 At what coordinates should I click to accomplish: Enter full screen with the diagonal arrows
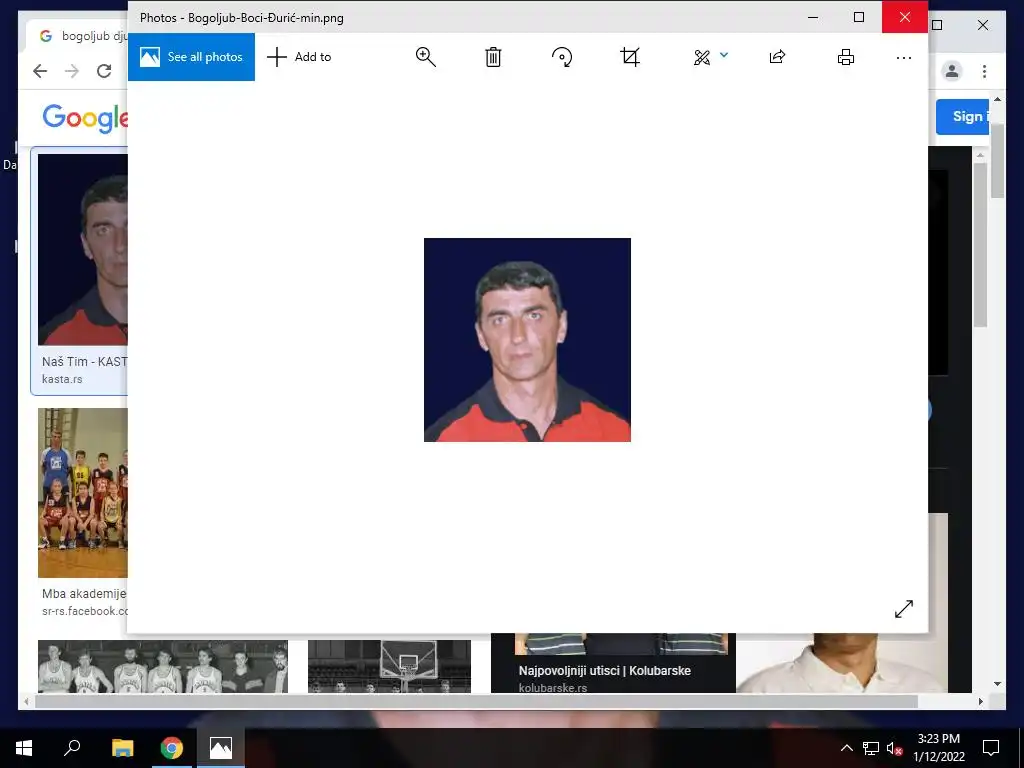[x=904, y=609]
